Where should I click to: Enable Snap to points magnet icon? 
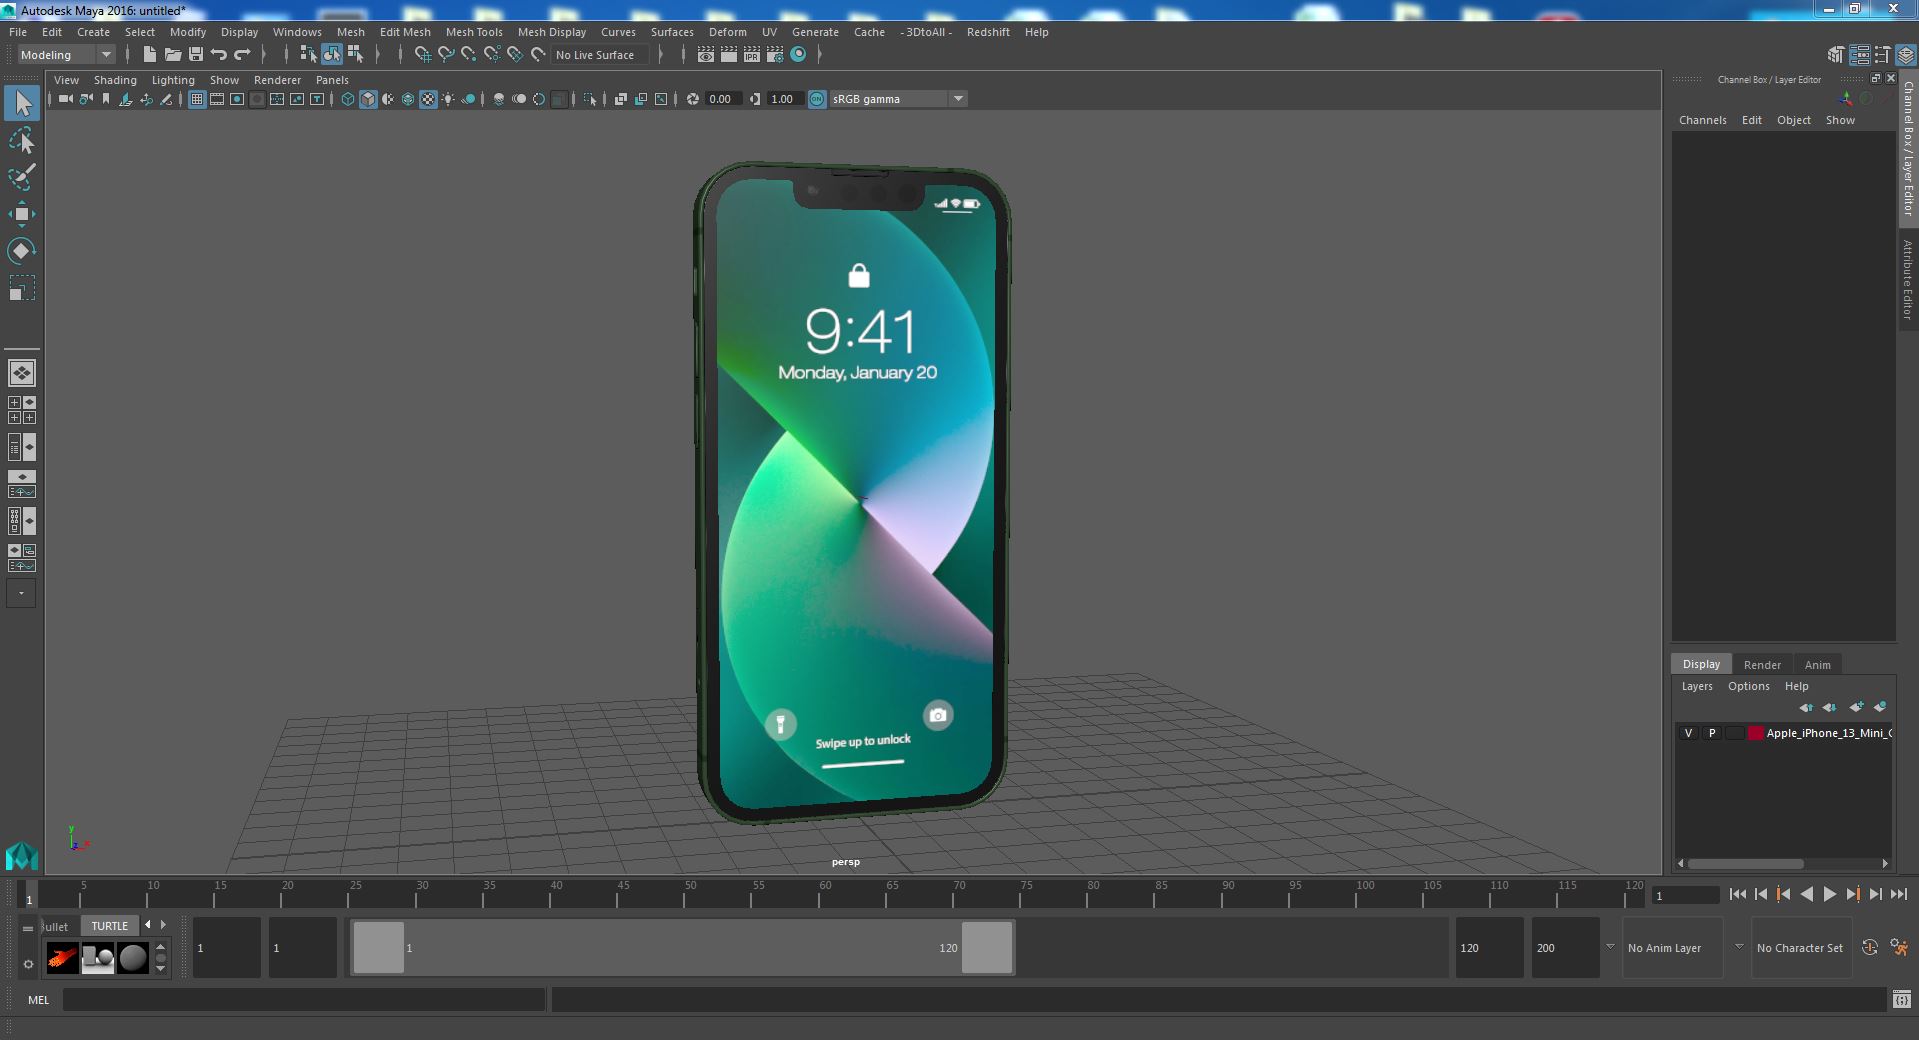(x=469, y=55)
